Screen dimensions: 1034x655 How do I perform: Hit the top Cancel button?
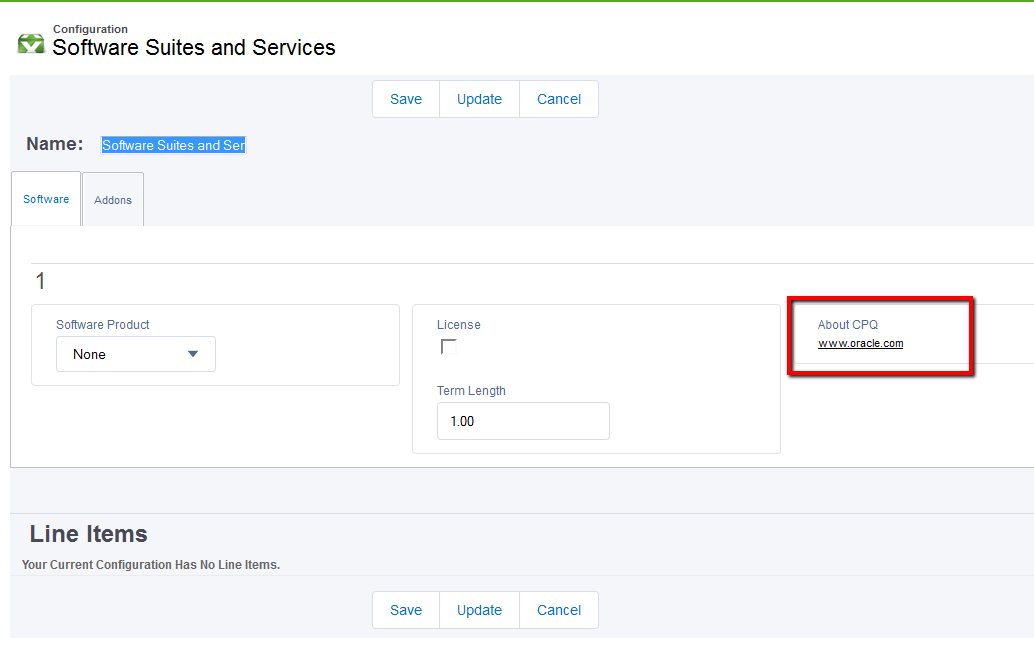pos(559,99)
